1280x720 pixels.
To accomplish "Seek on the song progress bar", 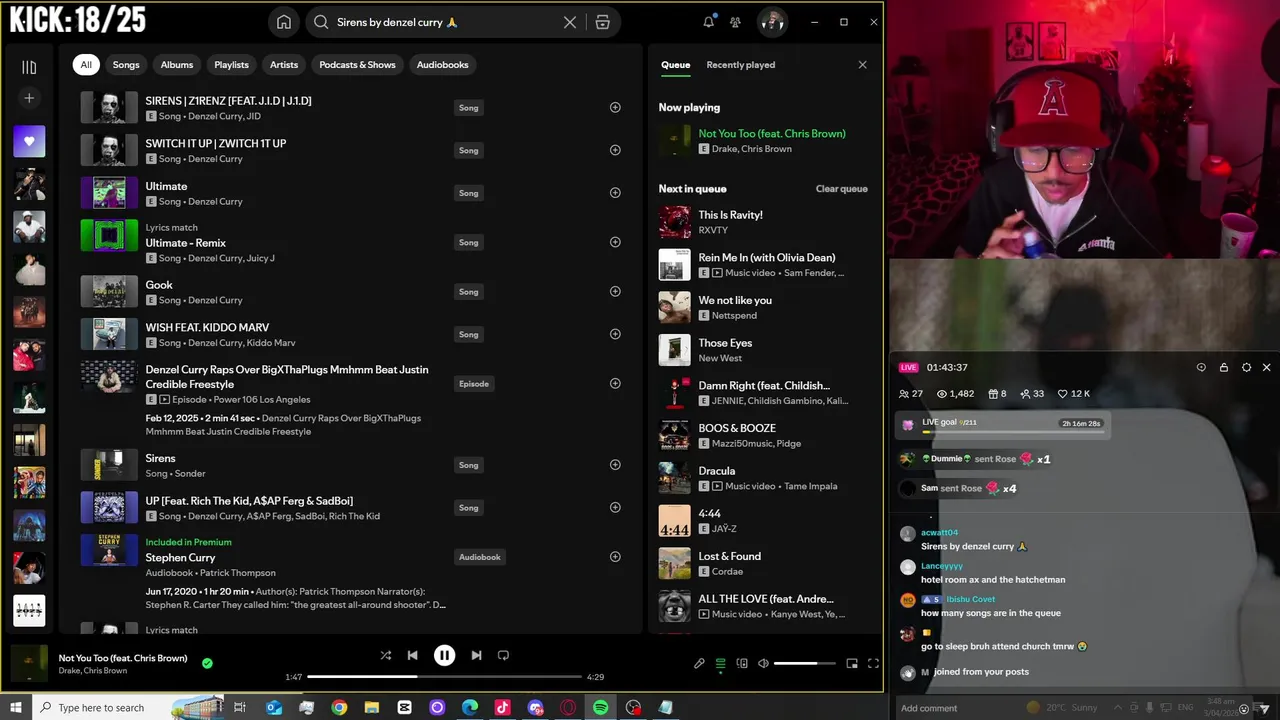I will [443, 677].
